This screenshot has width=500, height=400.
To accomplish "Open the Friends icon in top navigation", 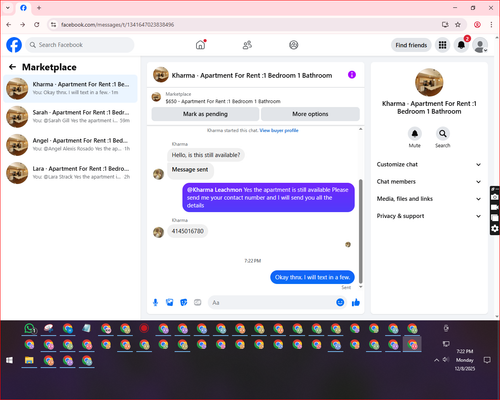I will pos(247,45).
